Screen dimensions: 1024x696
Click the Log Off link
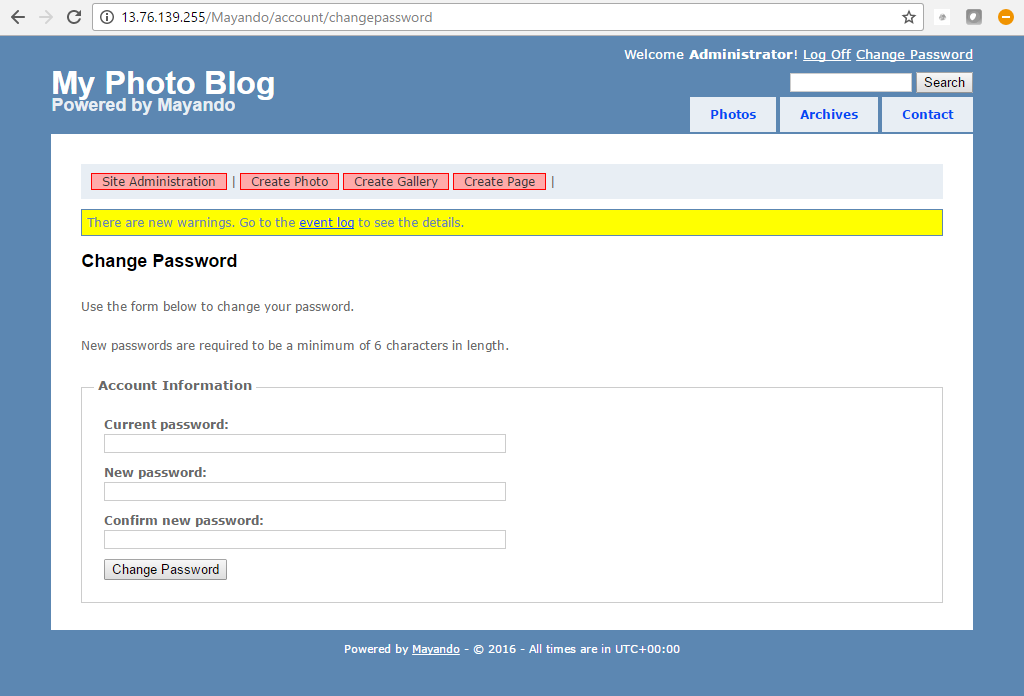tap(826, 55)
